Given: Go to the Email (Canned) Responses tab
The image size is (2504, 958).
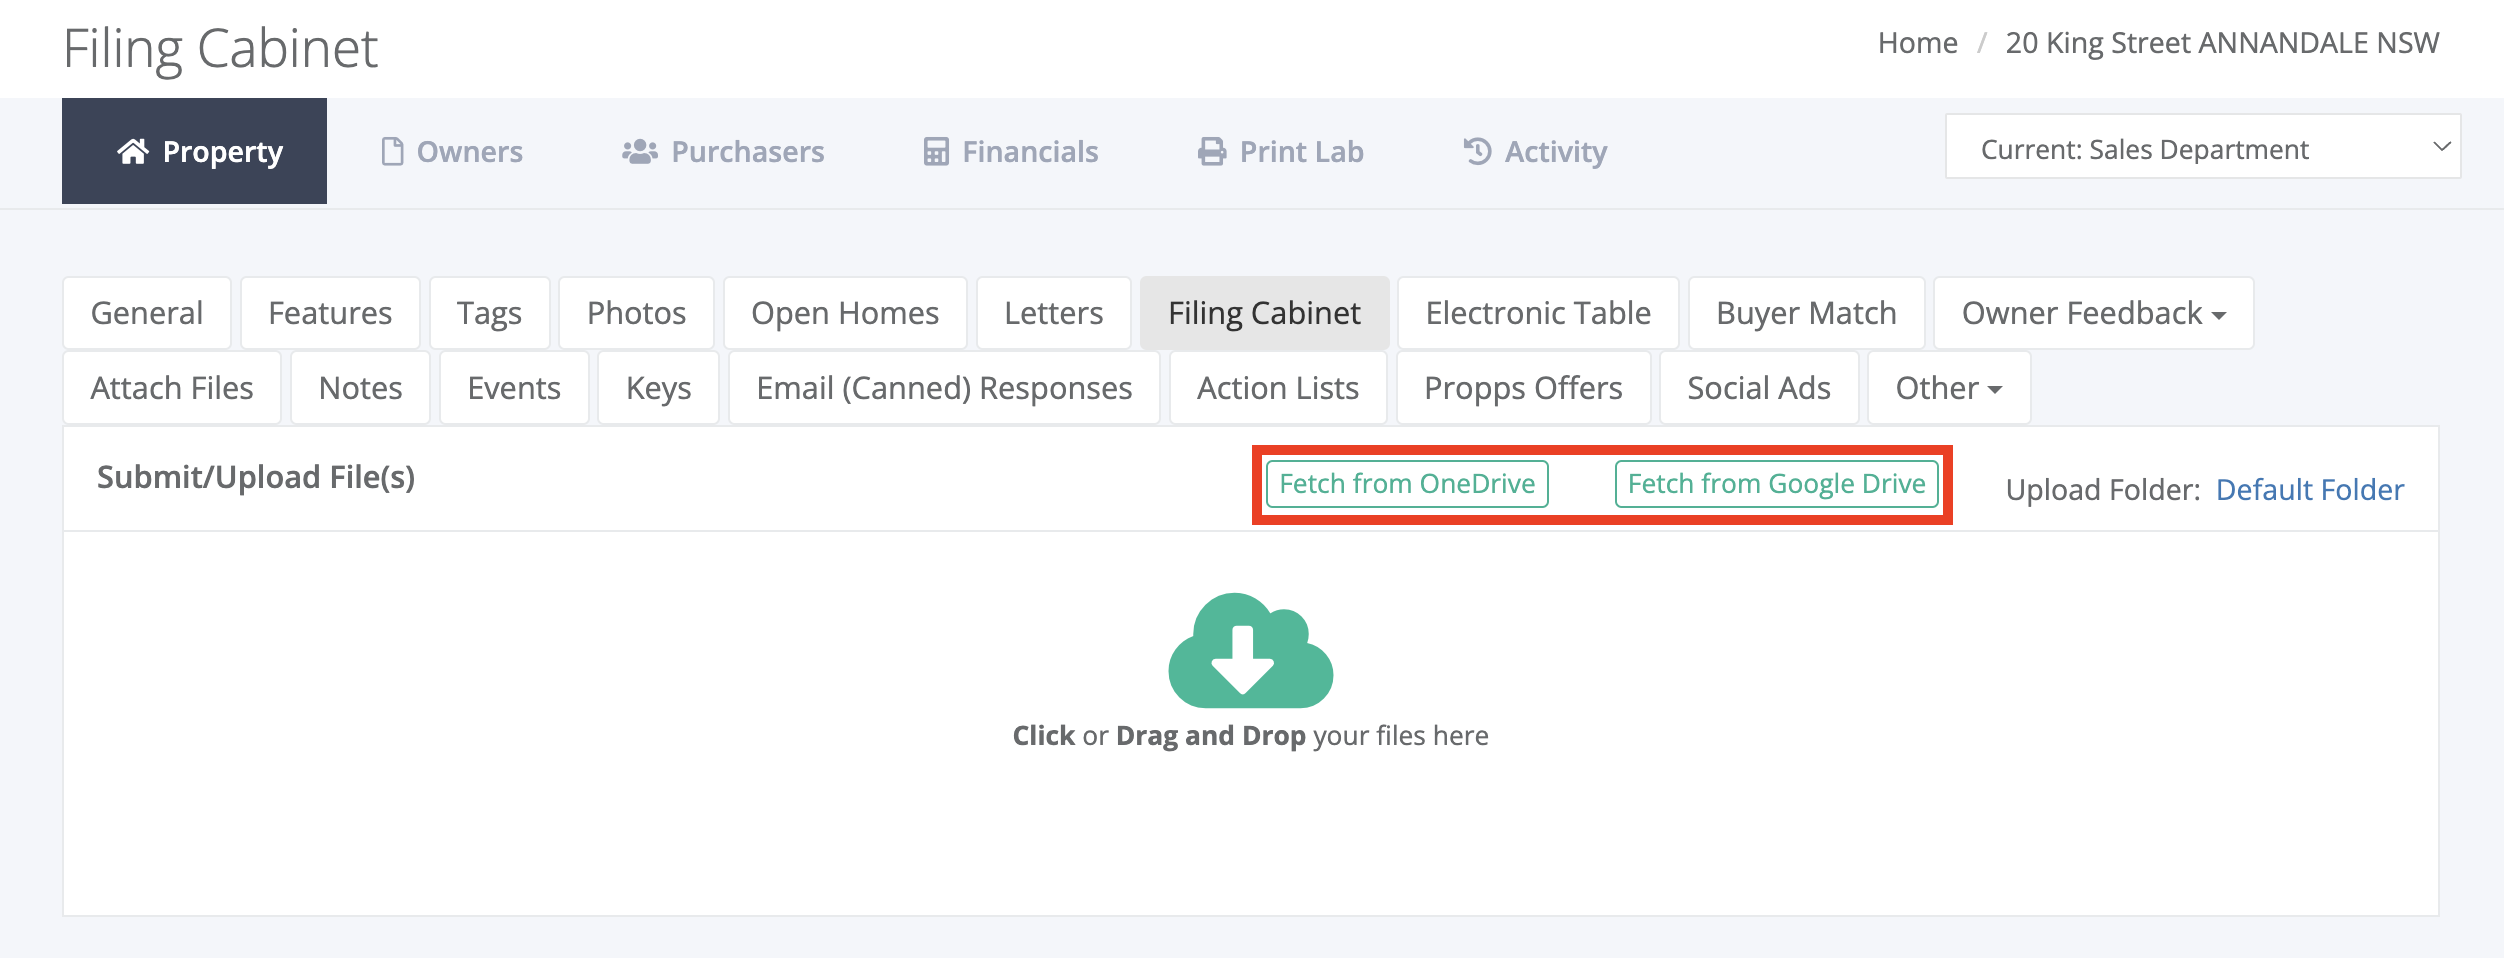Looking at the screenshot, I should pos(944,388).
